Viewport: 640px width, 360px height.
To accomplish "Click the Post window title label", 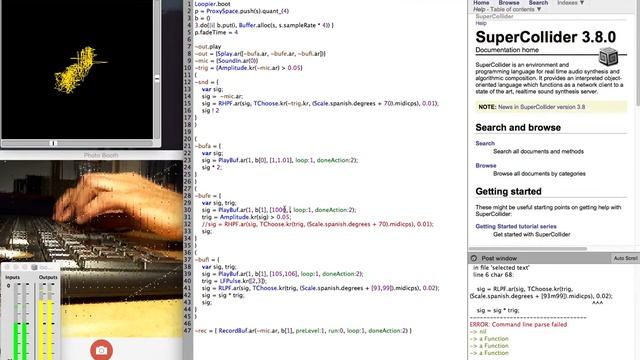I will (x=499, y=258).
